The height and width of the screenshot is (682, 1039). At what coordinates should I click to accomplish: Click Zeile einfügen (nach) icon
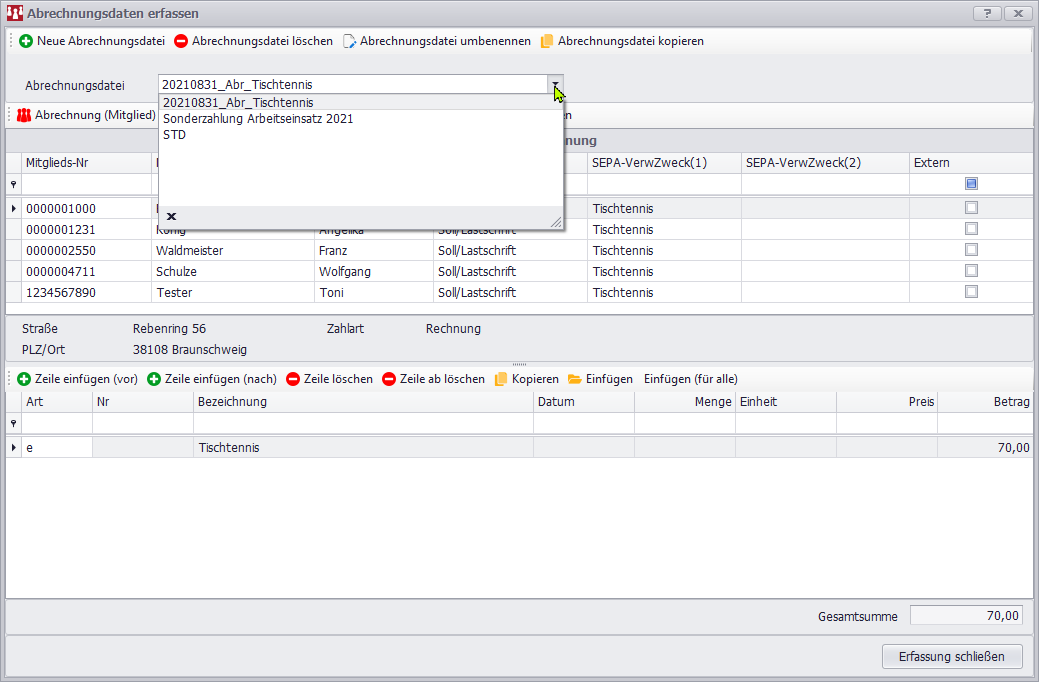tap(154, 379)
